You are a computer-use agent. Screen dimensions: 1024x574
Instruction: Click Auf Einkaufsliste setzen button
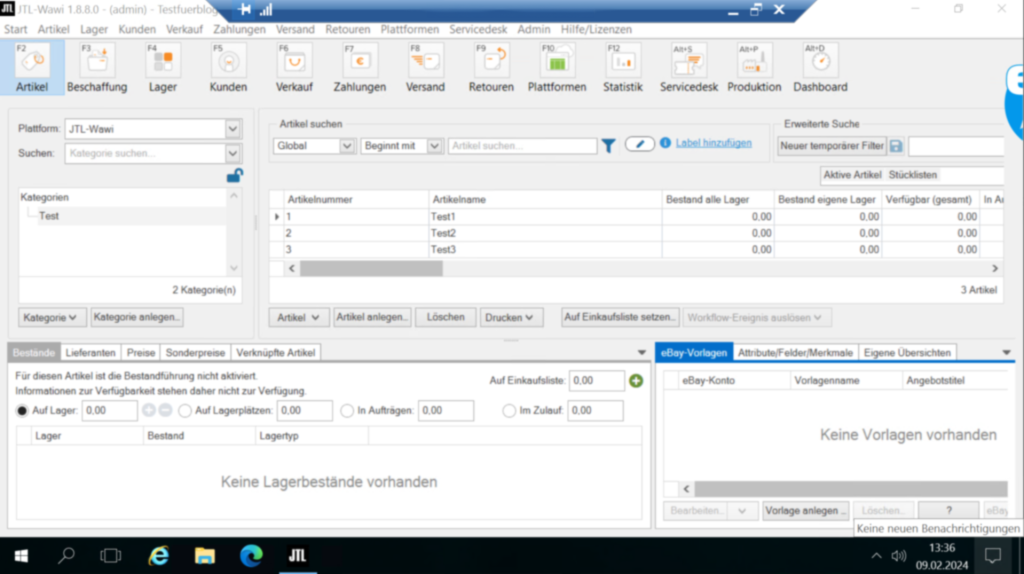tap(620, 317)
